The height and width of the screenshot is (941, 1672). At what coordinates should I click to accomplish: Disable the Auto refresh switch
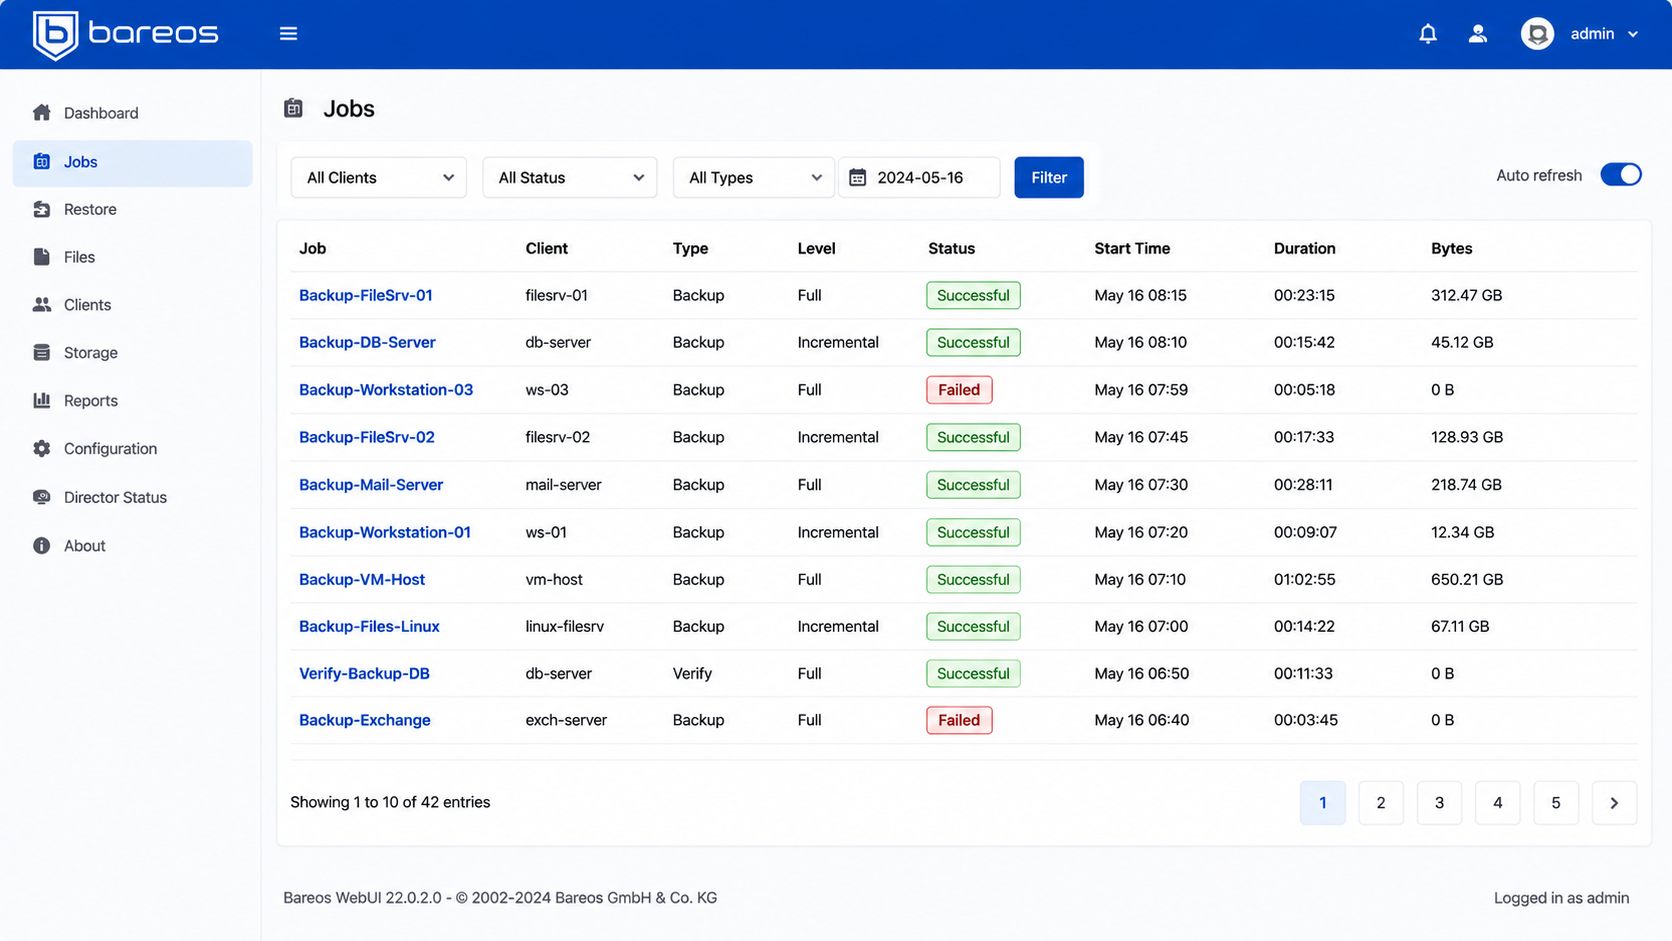click(x=1621, y=175)
